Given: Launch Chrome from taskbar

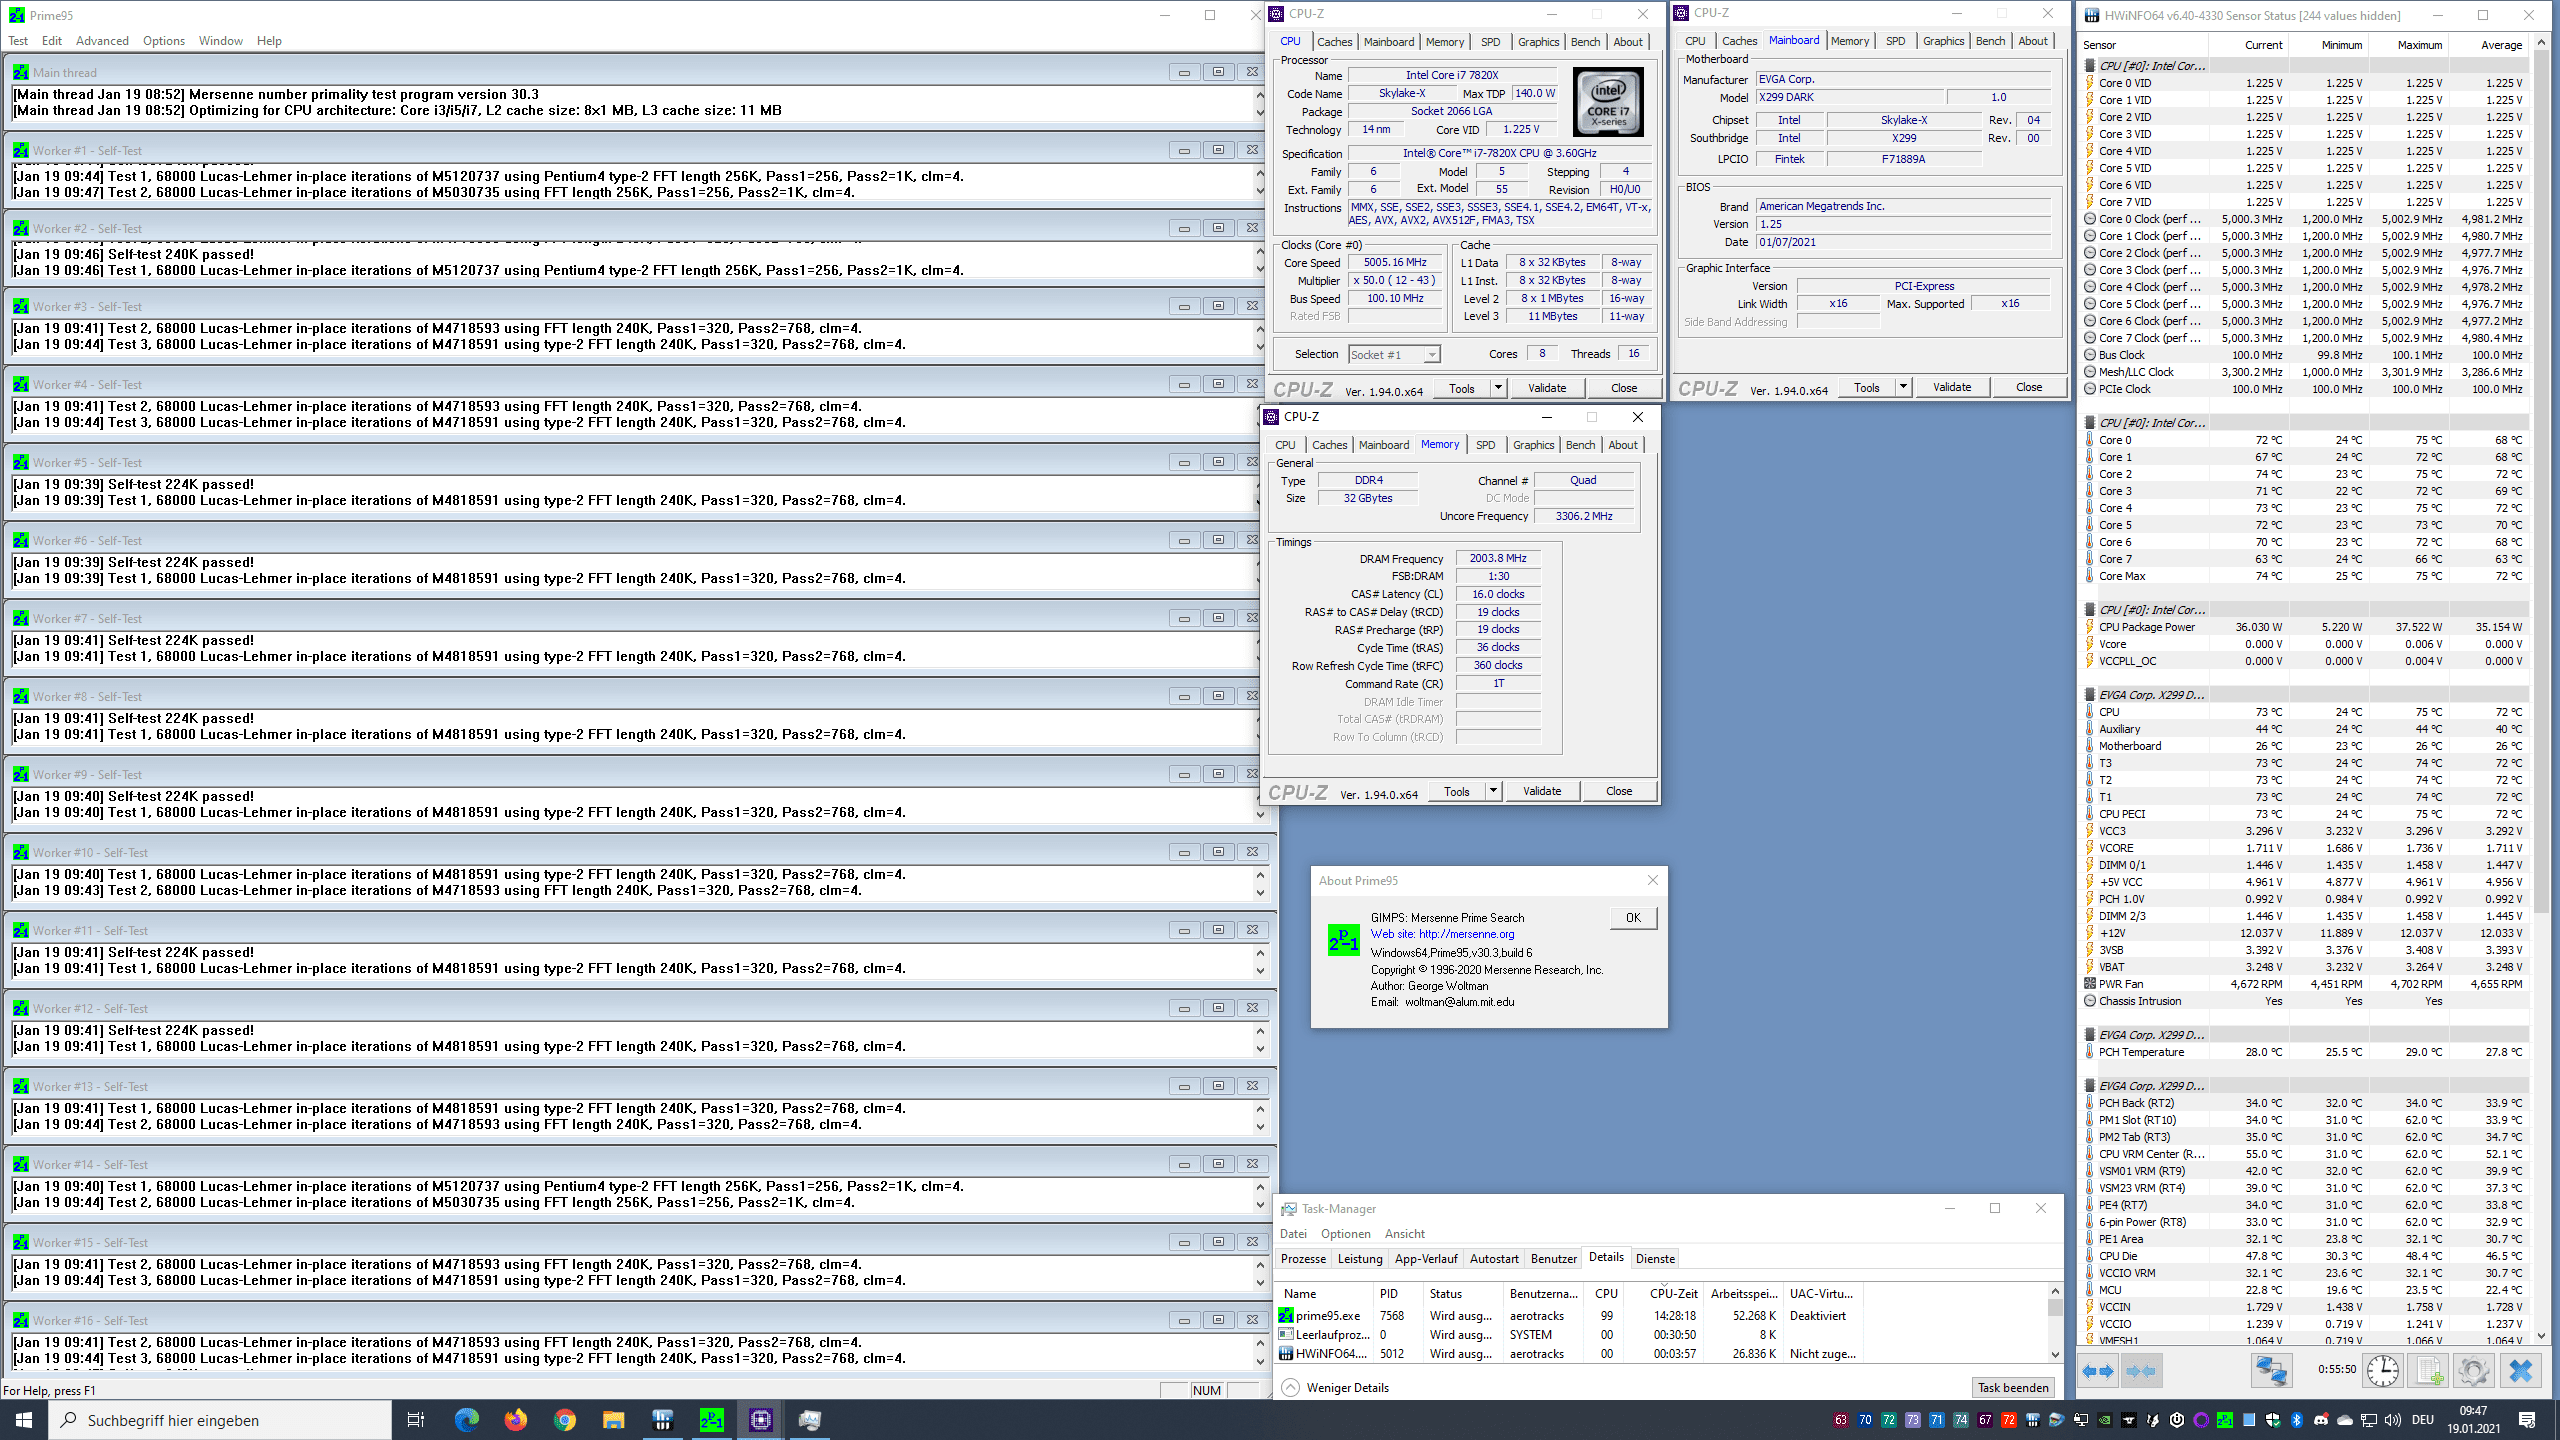Looking at the screenshot, I should (x=565, y=1420).
